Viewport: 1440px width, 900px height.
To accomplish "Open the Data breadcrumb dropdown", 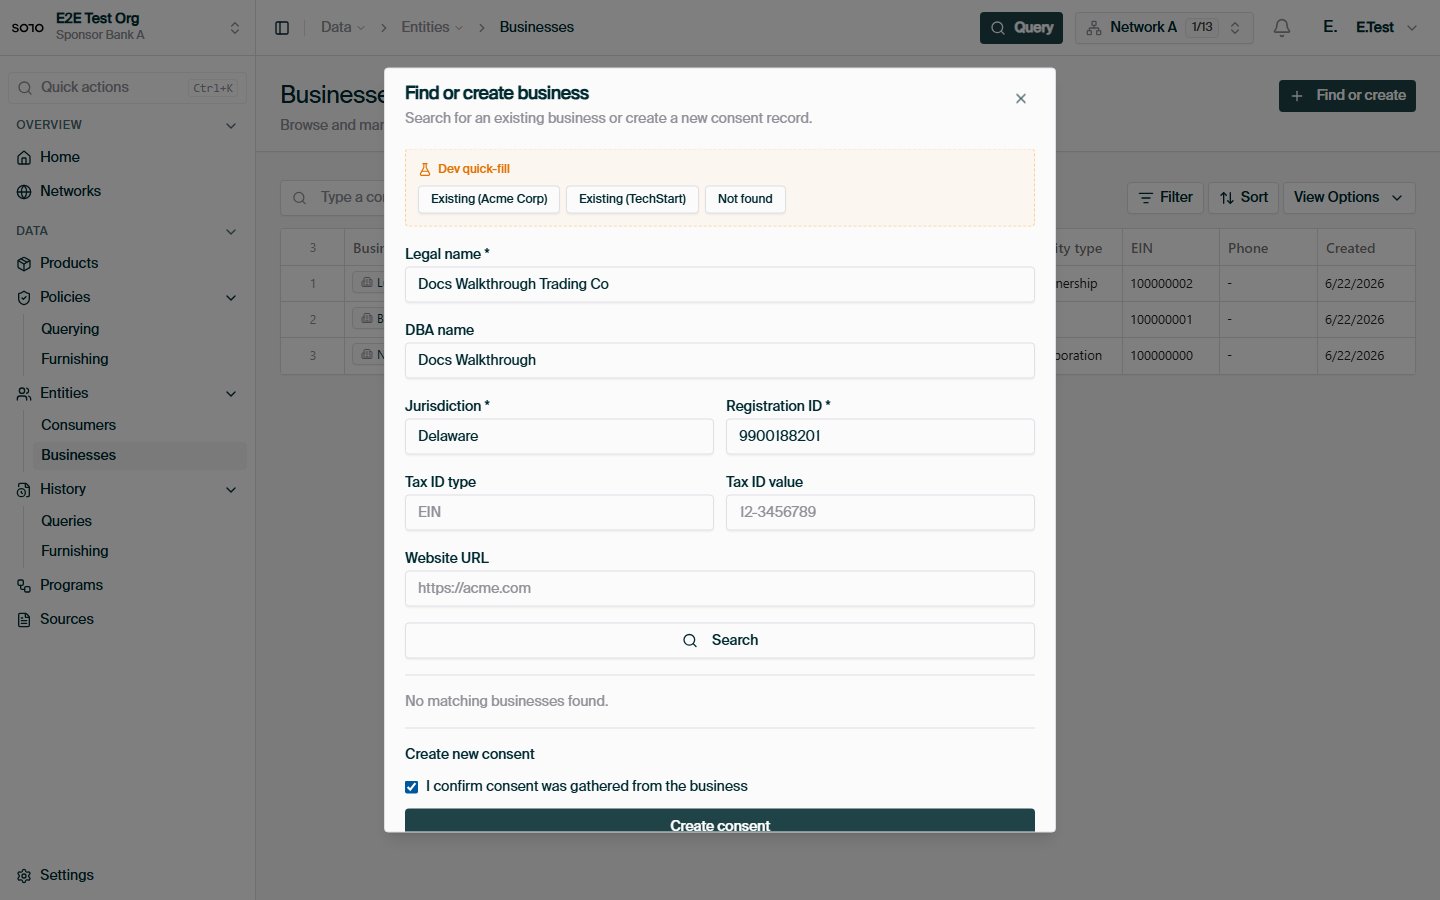I will (x=343, y=27).
